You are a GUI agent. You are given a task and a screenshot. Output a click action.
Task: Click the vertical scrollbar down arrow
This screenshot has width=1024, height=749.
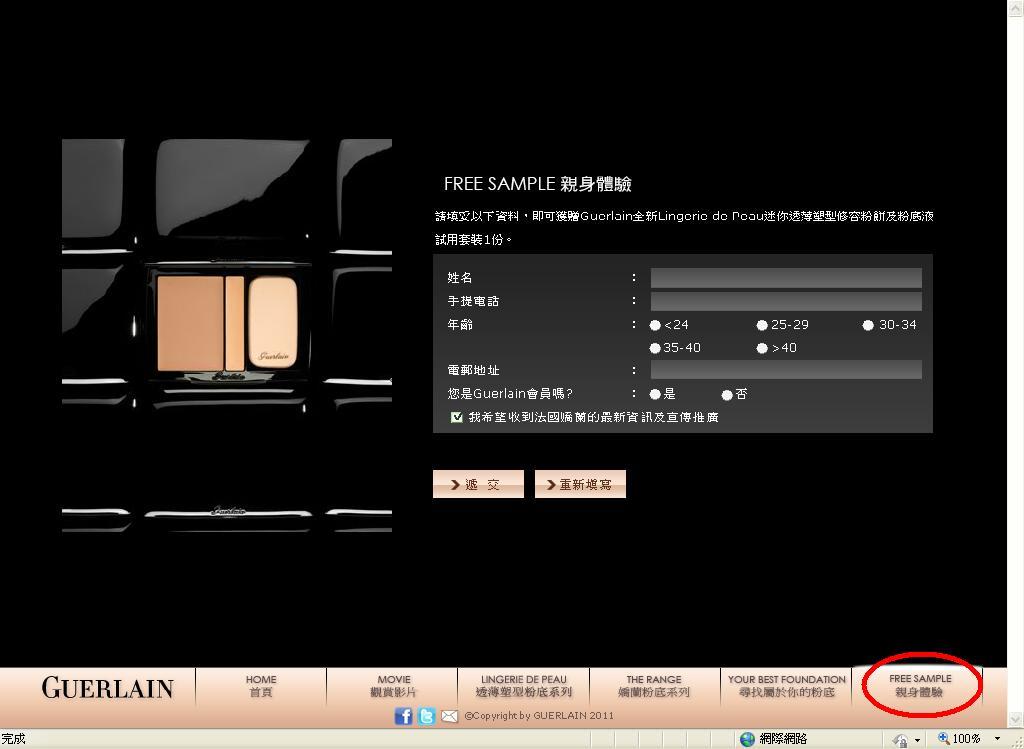[1016, 719]
